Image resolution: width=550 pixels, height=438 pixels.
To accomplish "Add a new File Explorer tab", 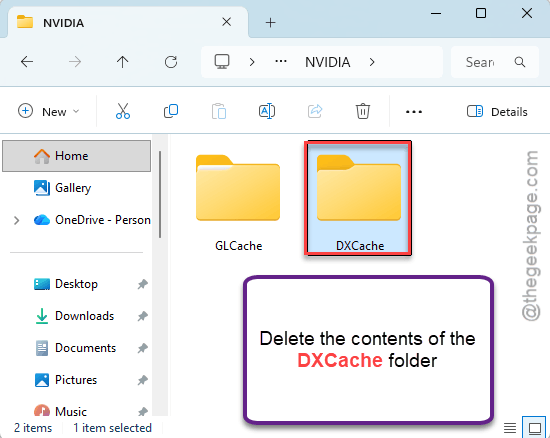I will pos(270,23).
